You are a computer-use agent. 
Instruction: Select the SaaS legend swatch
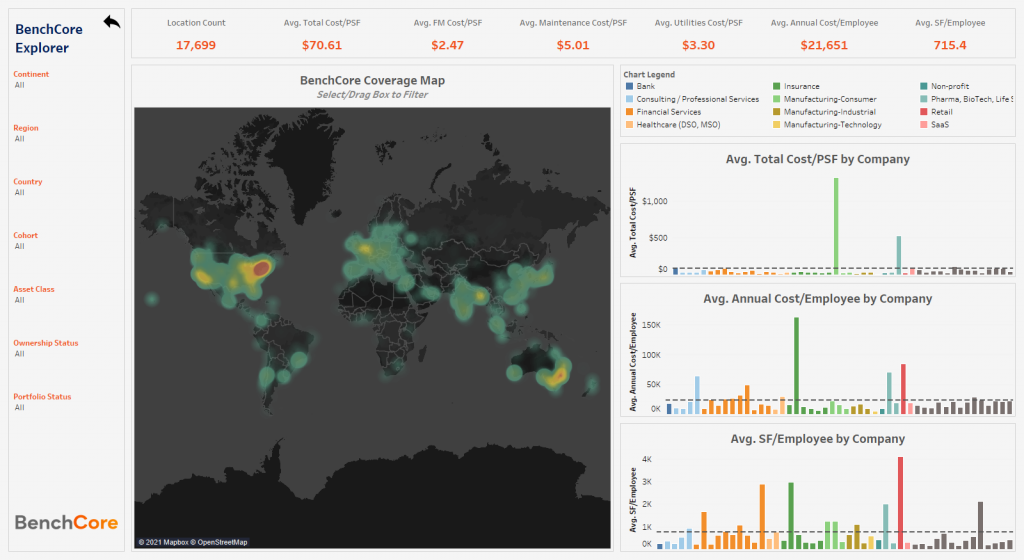923,125
